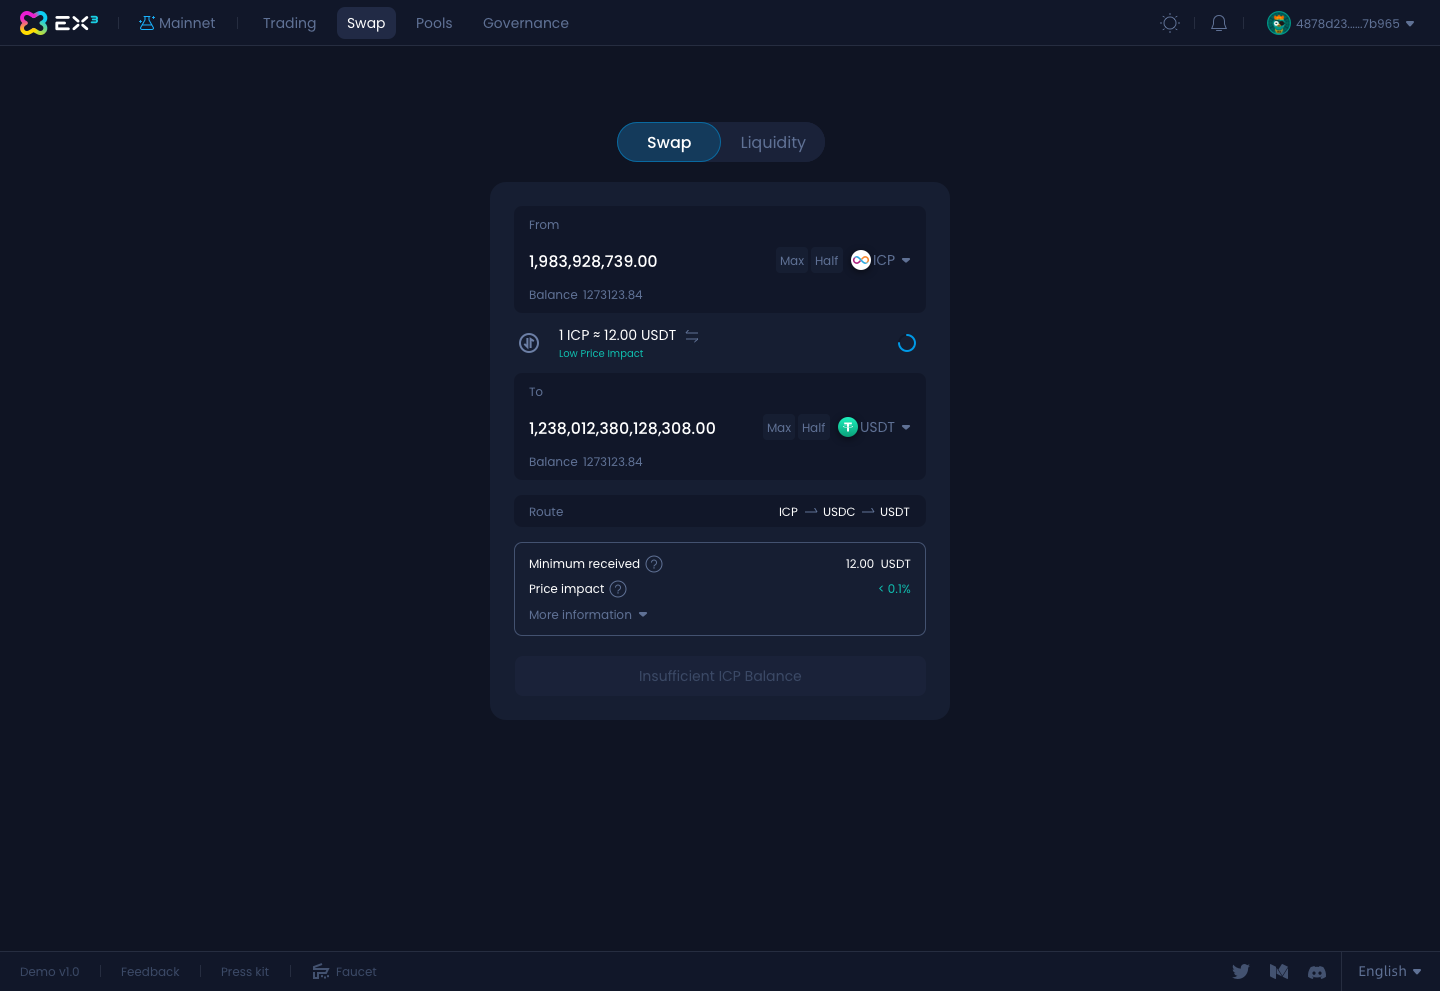
Task: Click the From balance 1273123.84
Action: click(613, 295)
